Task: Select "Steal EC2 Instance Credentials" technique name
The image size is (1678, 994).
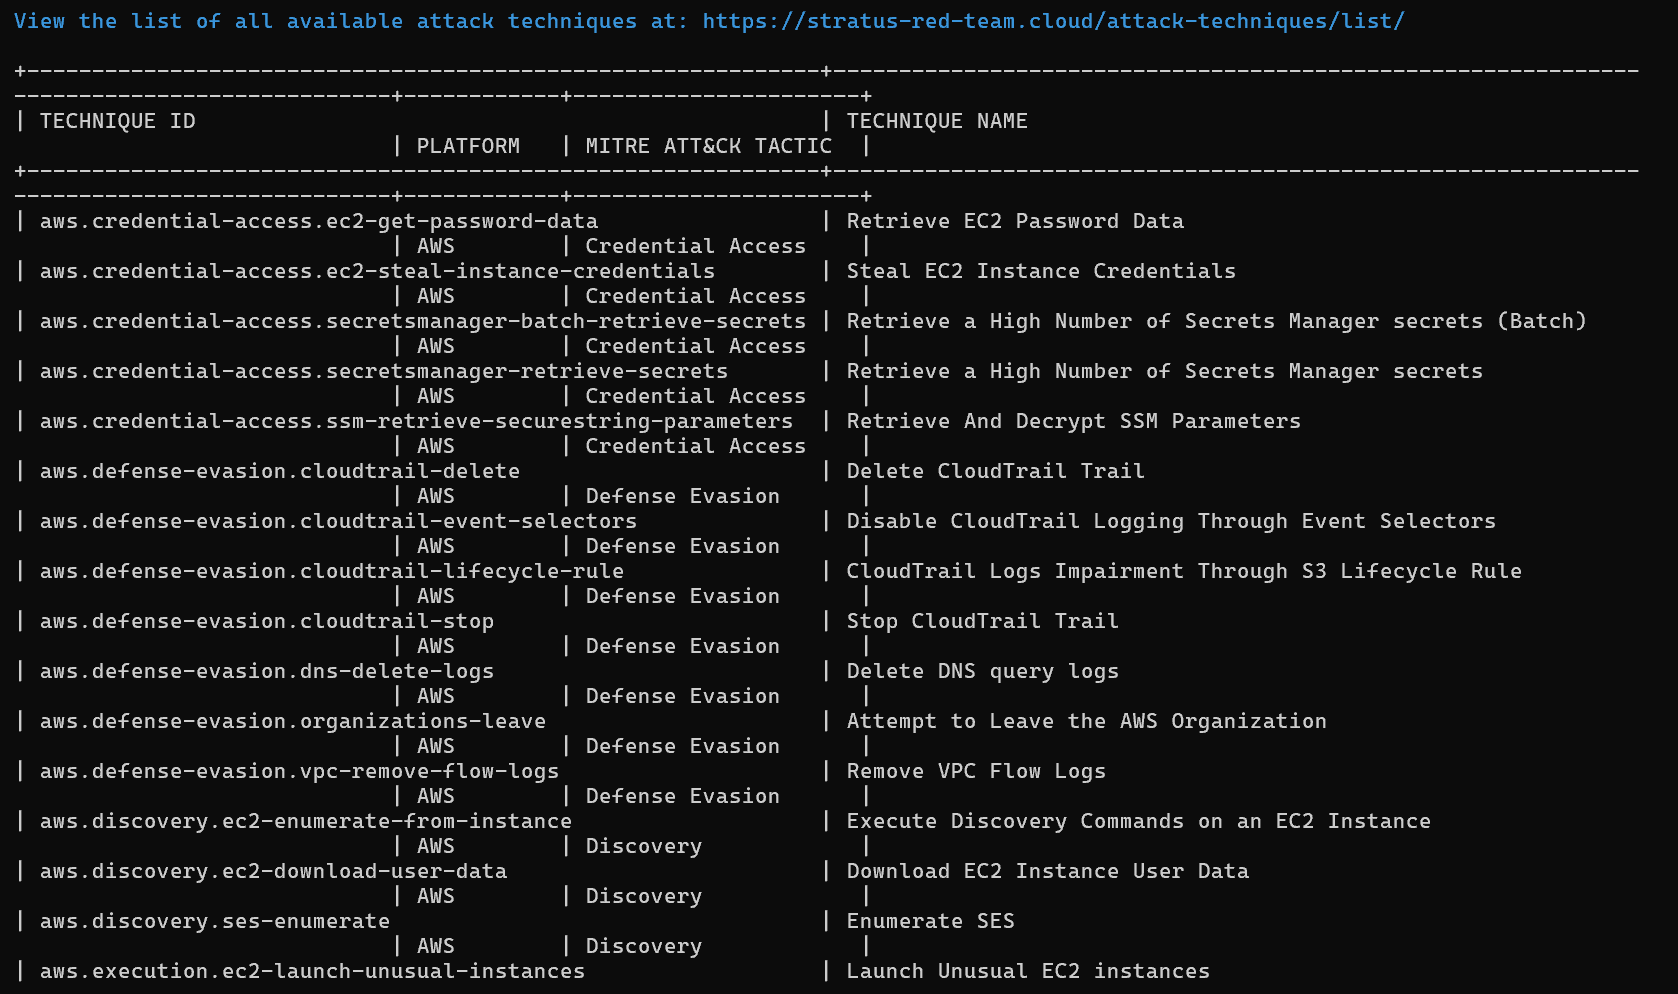Action: (x=1041, y=271)
